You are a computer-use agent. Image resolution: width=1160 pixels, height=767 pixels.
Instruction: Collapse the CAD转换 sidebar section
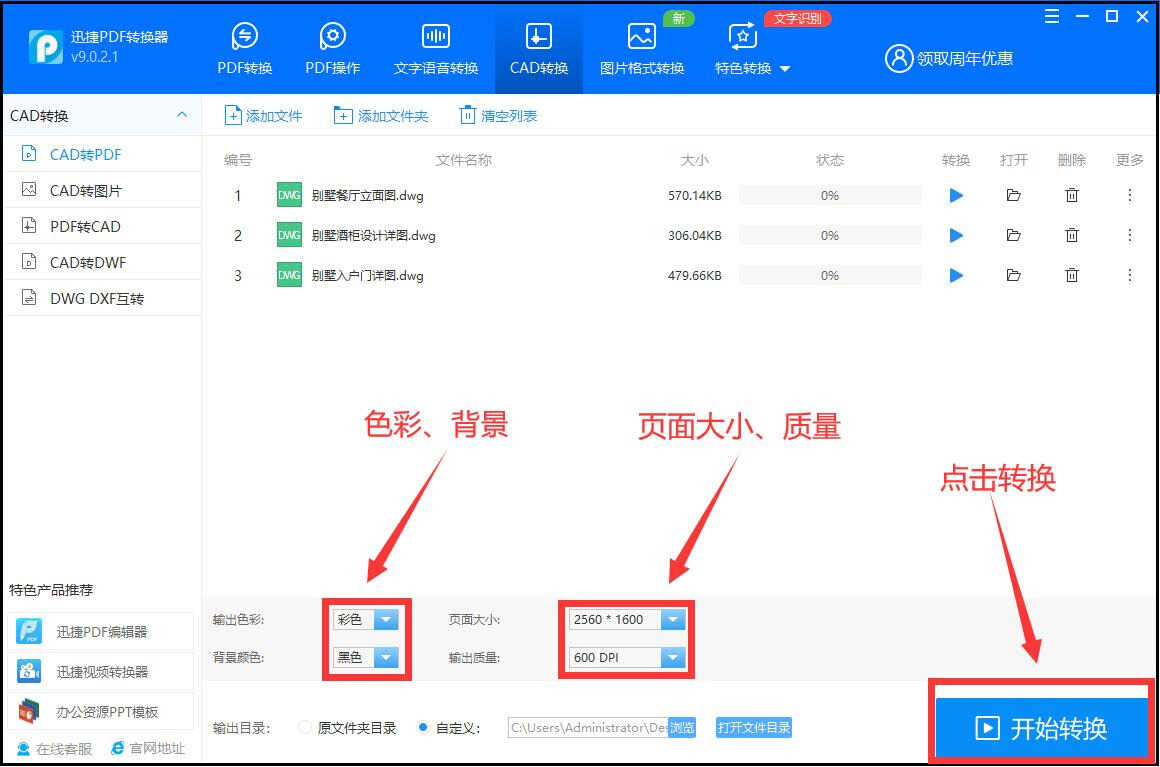[182, 115]
